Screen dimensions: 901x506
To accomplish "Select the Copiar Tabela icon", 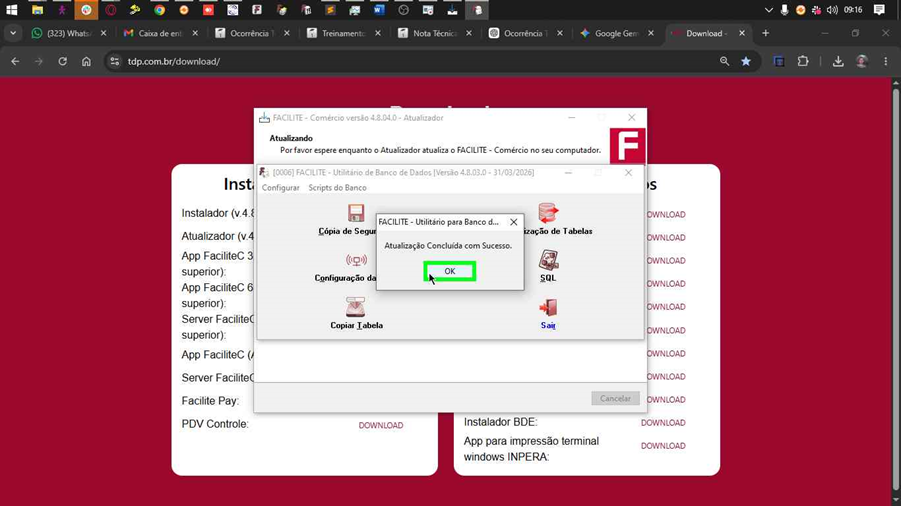I will pos(356,307).
